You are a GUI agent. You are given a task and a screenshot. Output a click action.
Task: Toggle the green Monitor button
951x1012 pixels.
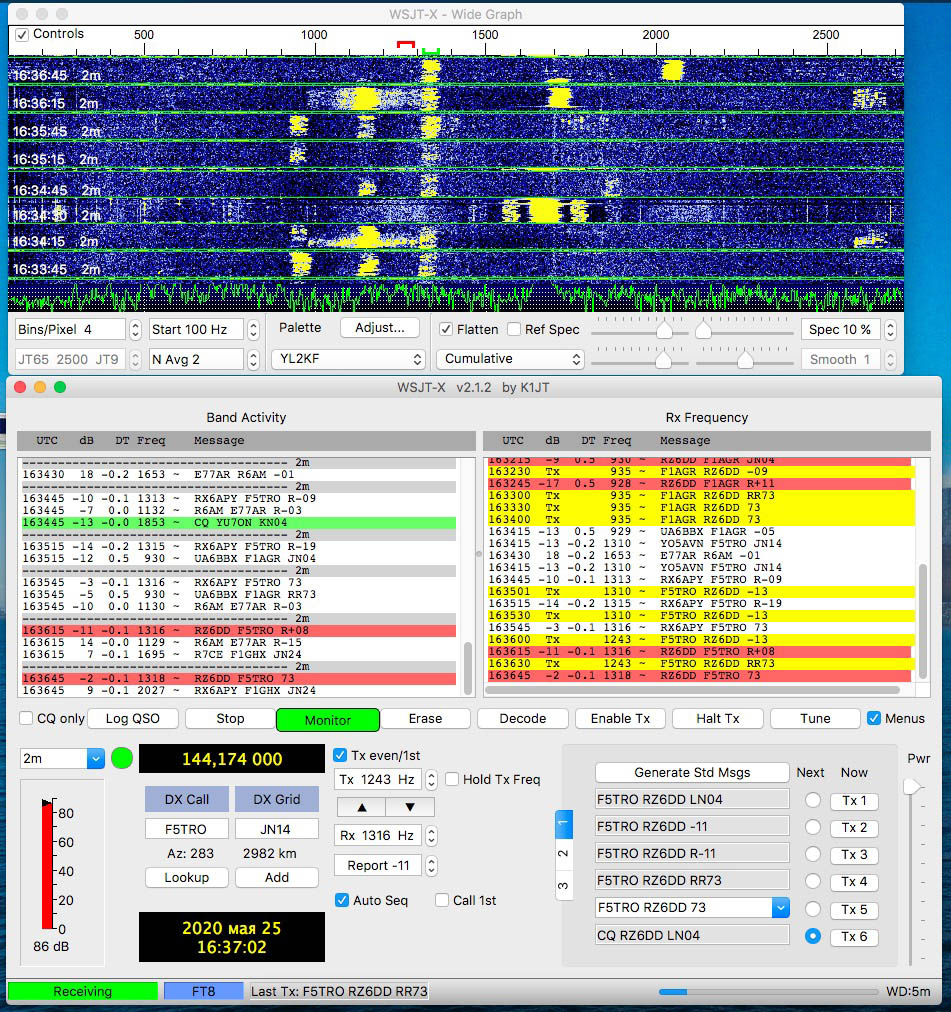pyautogui.click(x=328, y=720)
